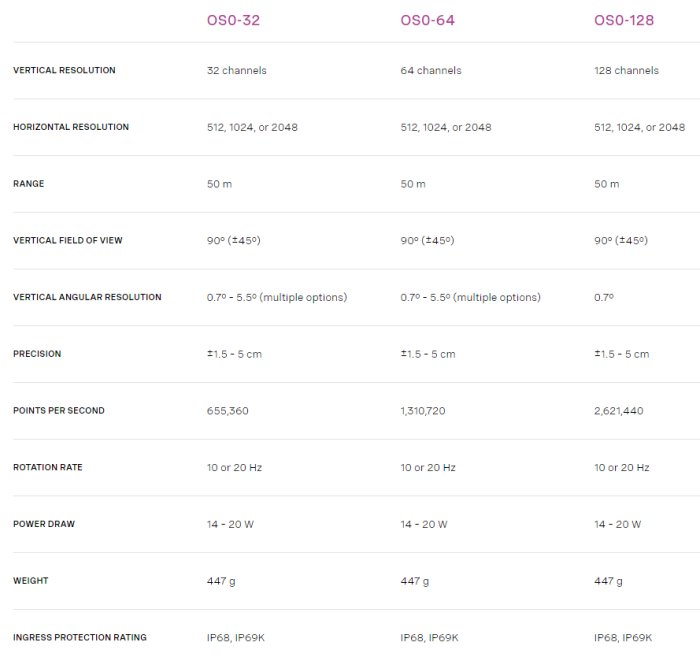This screenshot has height=657, width=700.
Task: Click the Vertical Resolution row label
Action: pos(64,71)
